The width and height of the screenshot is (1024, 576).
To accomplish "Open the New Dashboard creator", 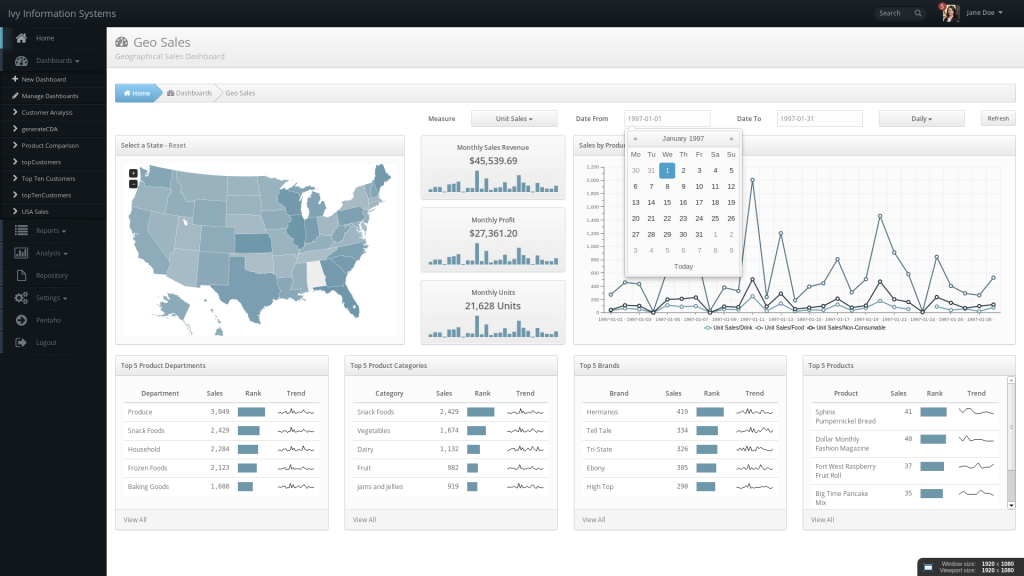I will point(43,79).
